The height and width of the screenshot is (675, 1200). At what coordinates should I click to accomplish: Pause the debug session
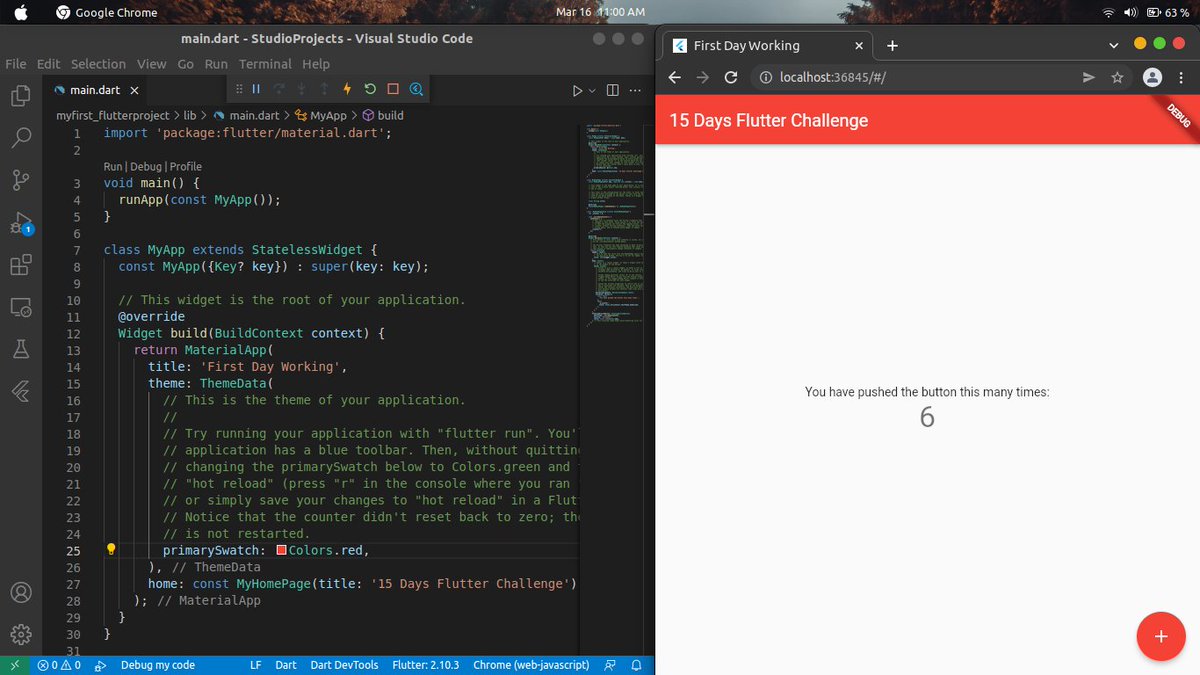tap(257, 89)
